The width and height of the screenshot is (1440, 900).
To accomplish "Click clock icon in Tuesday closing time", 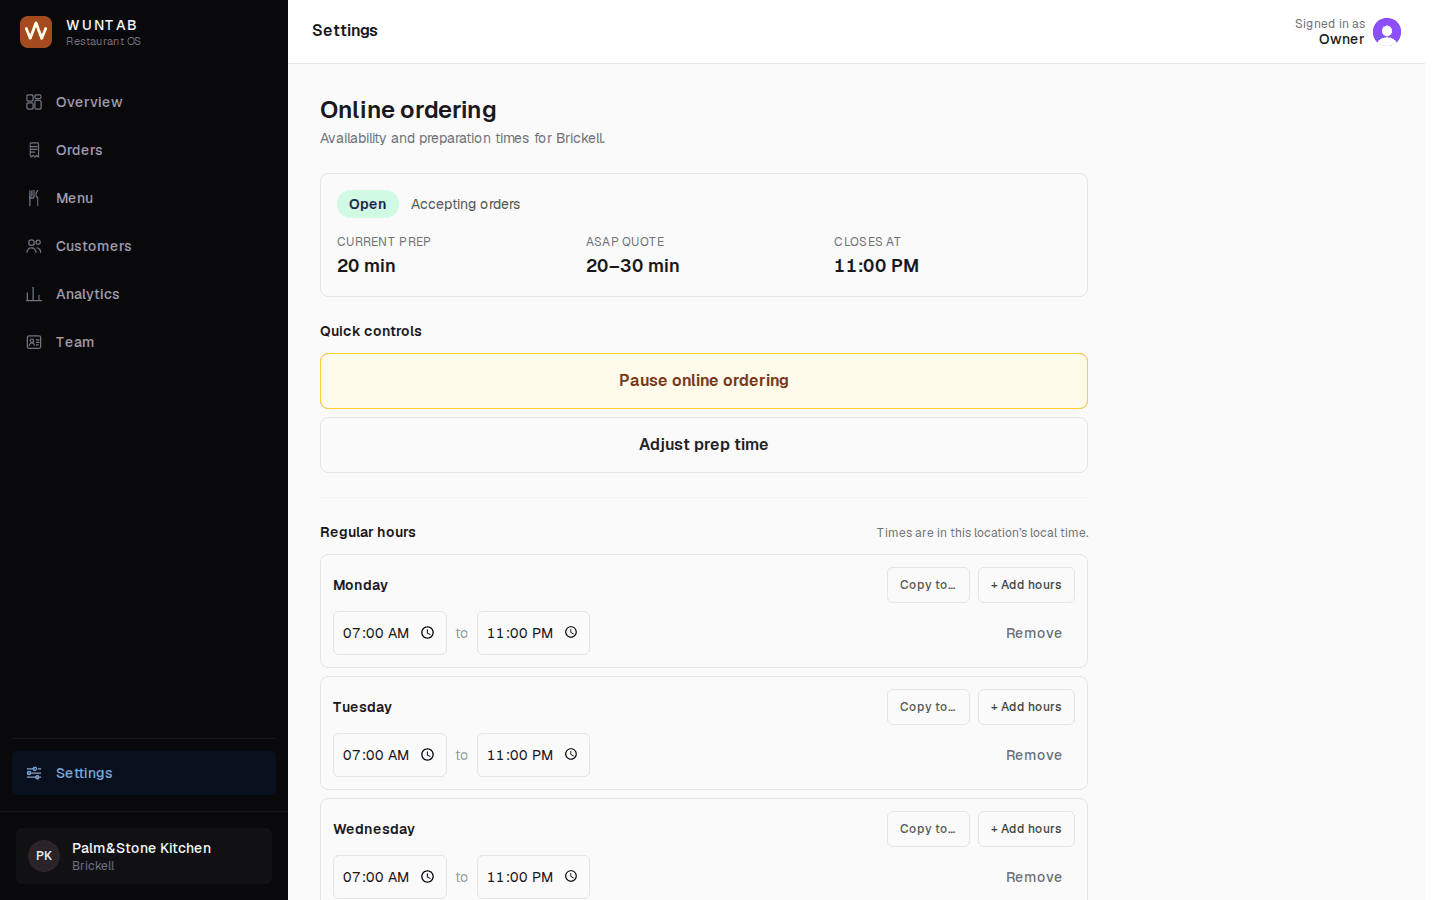I will click(x=571, y=755).
